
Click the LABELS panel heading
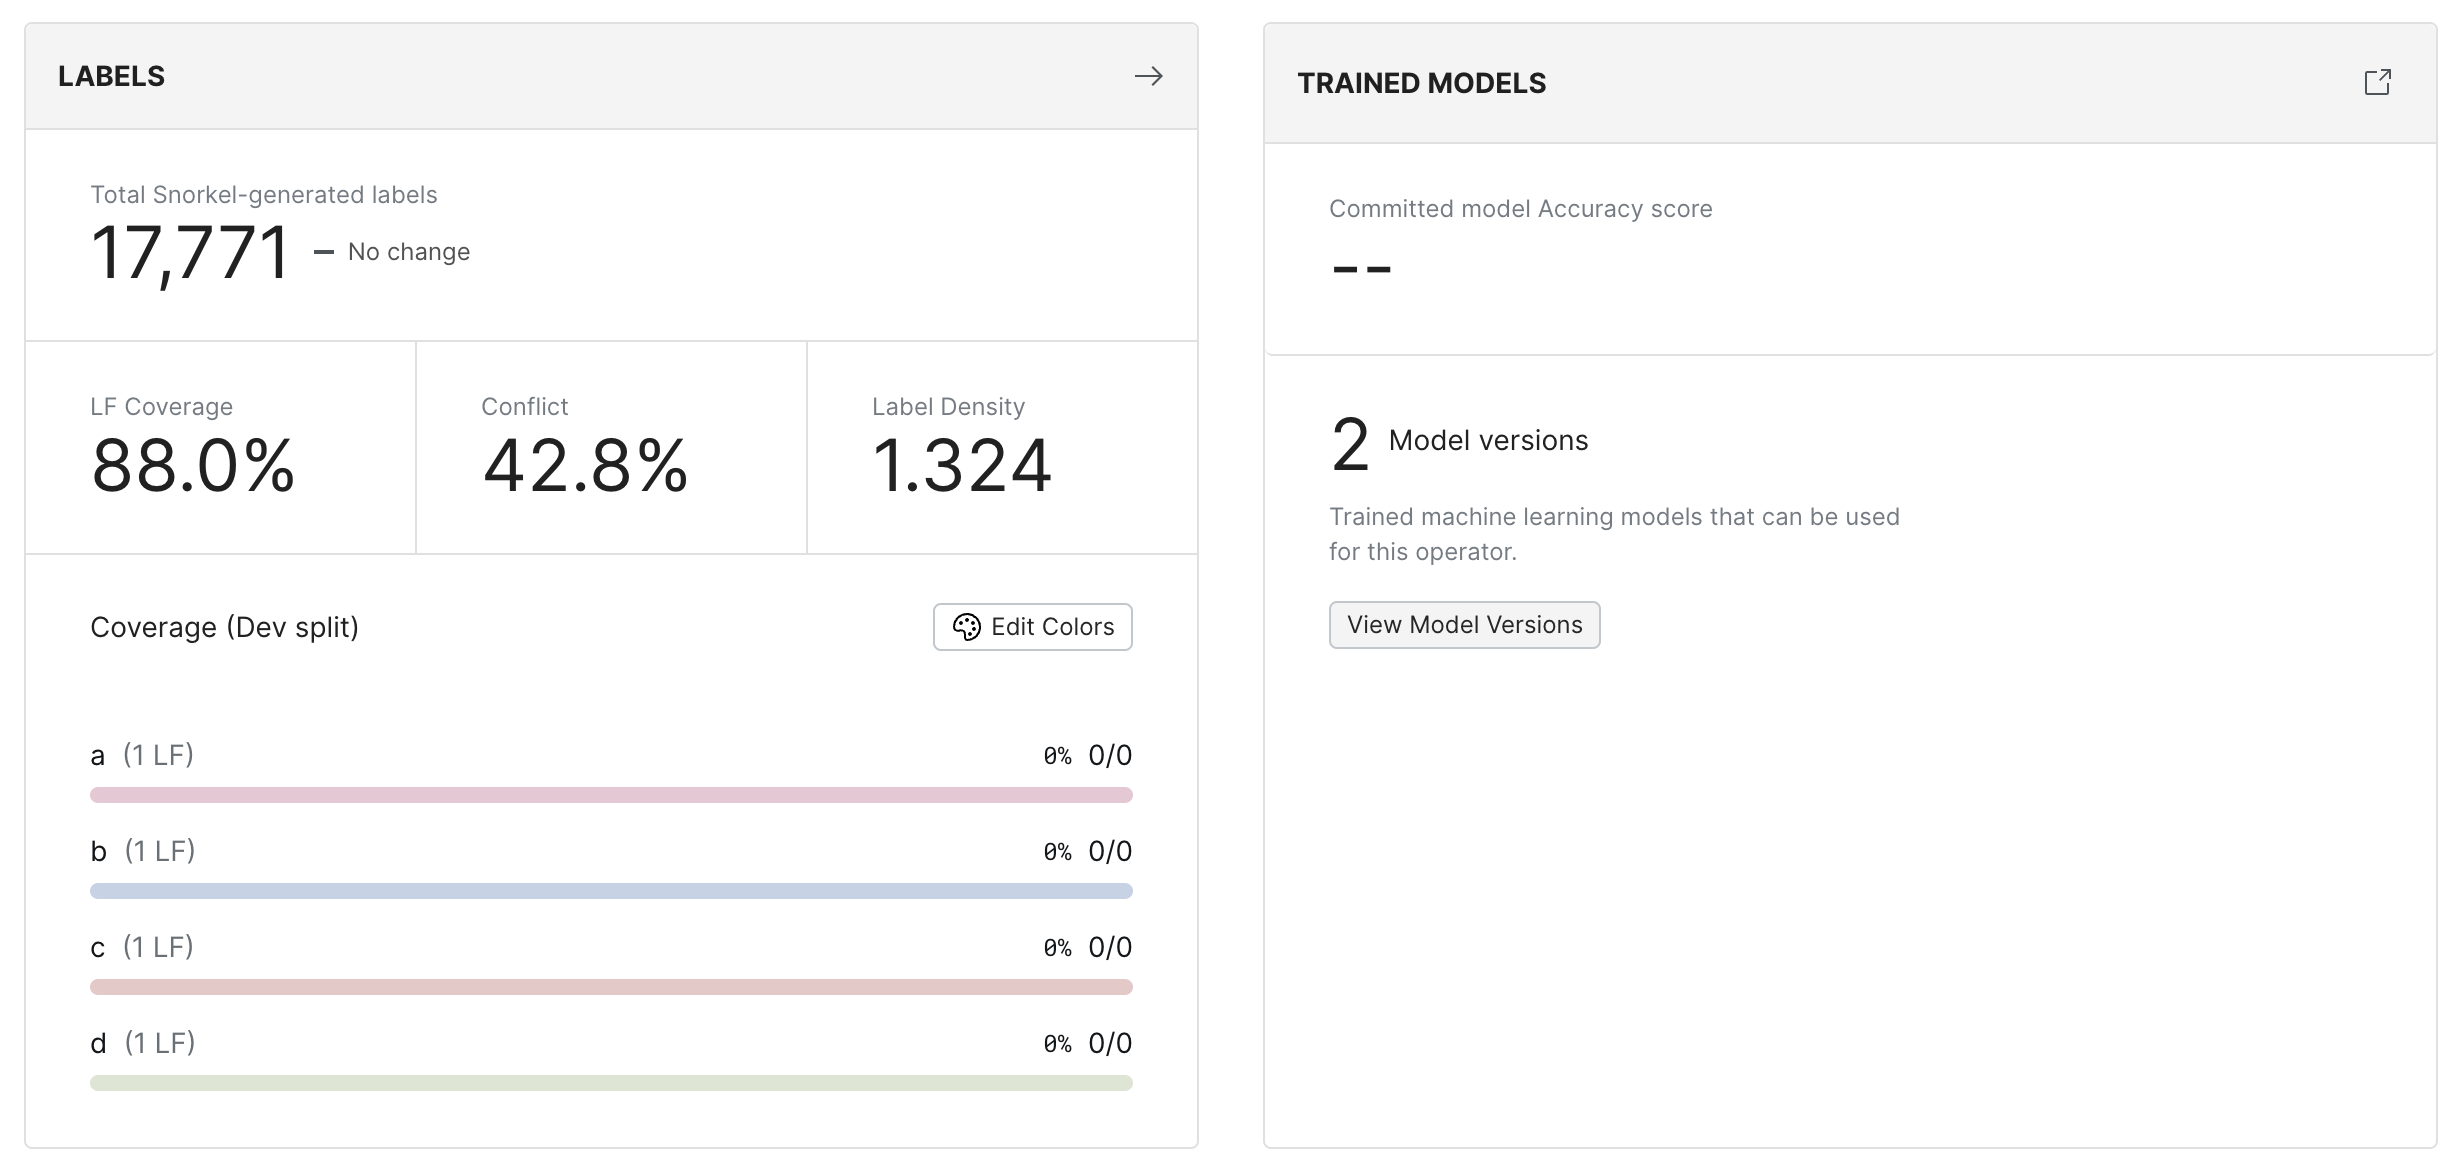click(x=111, y=76)
